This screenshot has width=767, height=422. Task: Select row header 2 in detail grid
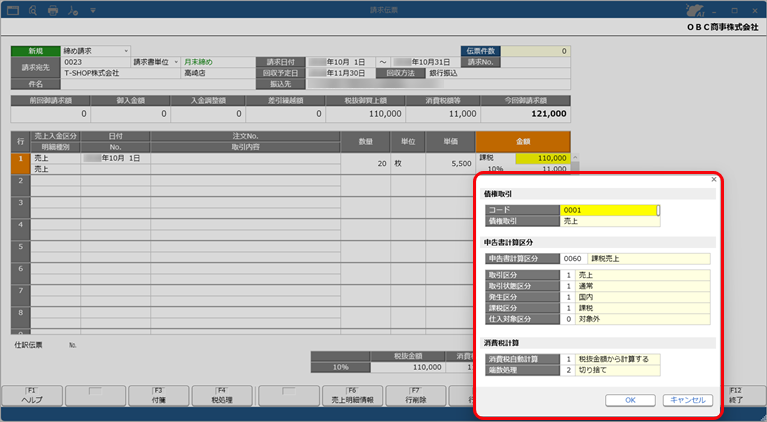[x=21, y=186]
